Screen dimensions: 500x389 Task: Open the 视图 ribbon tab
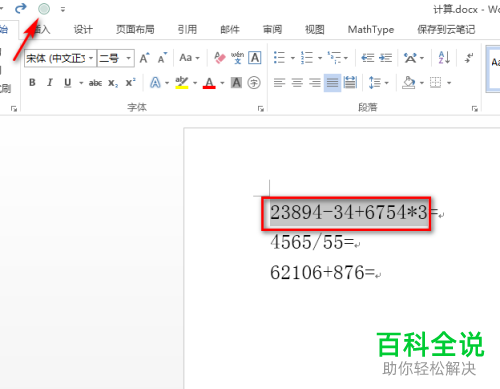(x=315, y=30)
